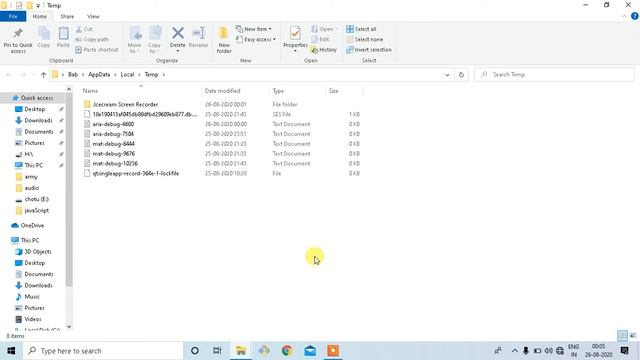Click the Refresh button in address bar
The width and height of the screenshot is (640, 360).
click(x=461, y=75)
